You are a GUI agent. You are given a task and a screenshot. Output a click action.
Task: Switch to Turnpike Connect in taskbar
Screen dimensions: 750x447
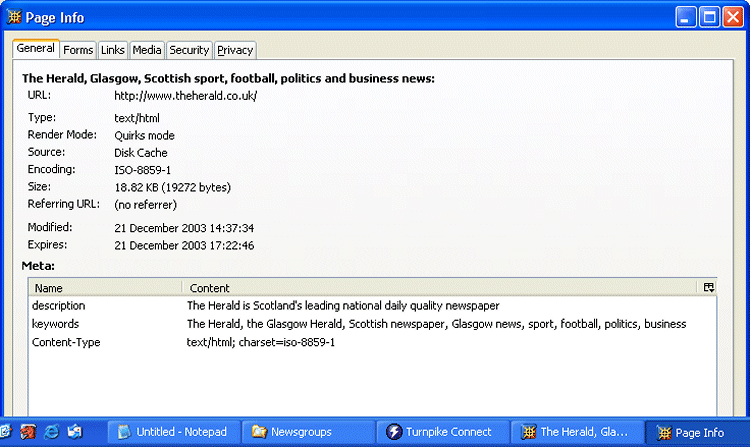[x=442, y=432]
